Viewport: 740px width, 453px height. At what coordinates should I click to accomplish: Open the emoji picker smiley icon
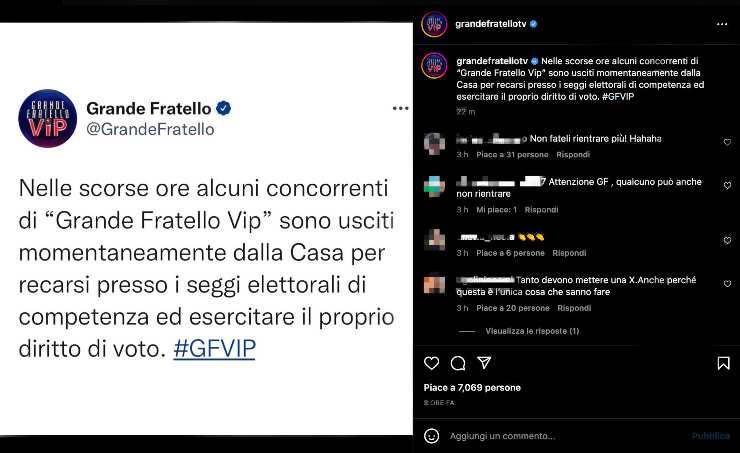[431, 436]
